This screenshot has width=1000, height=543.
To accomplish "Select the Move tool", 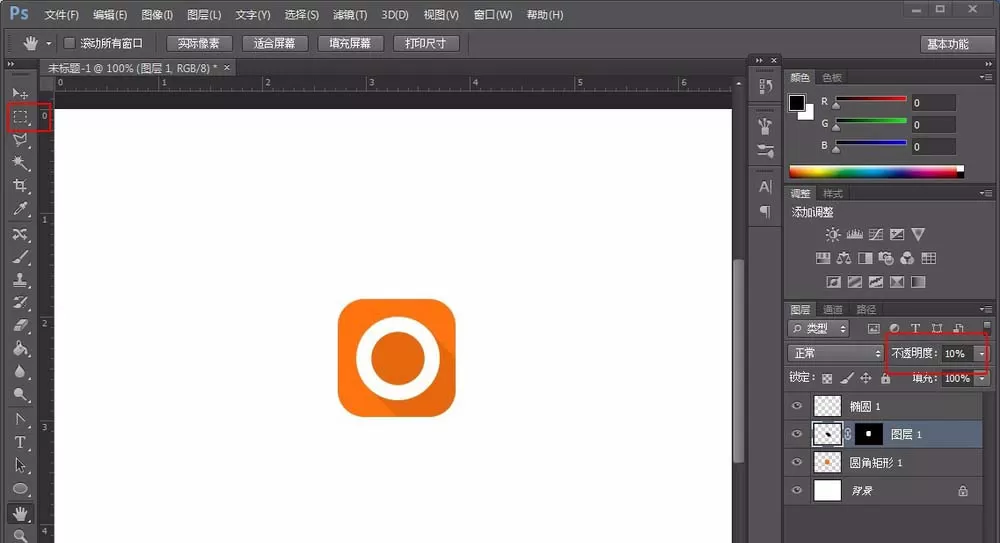I will point(20,94).
